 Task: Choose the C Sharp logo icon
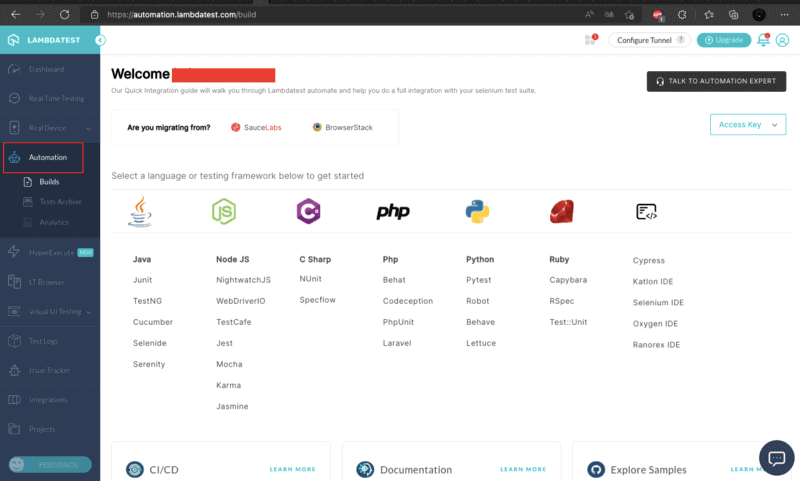tap(308, 211)
